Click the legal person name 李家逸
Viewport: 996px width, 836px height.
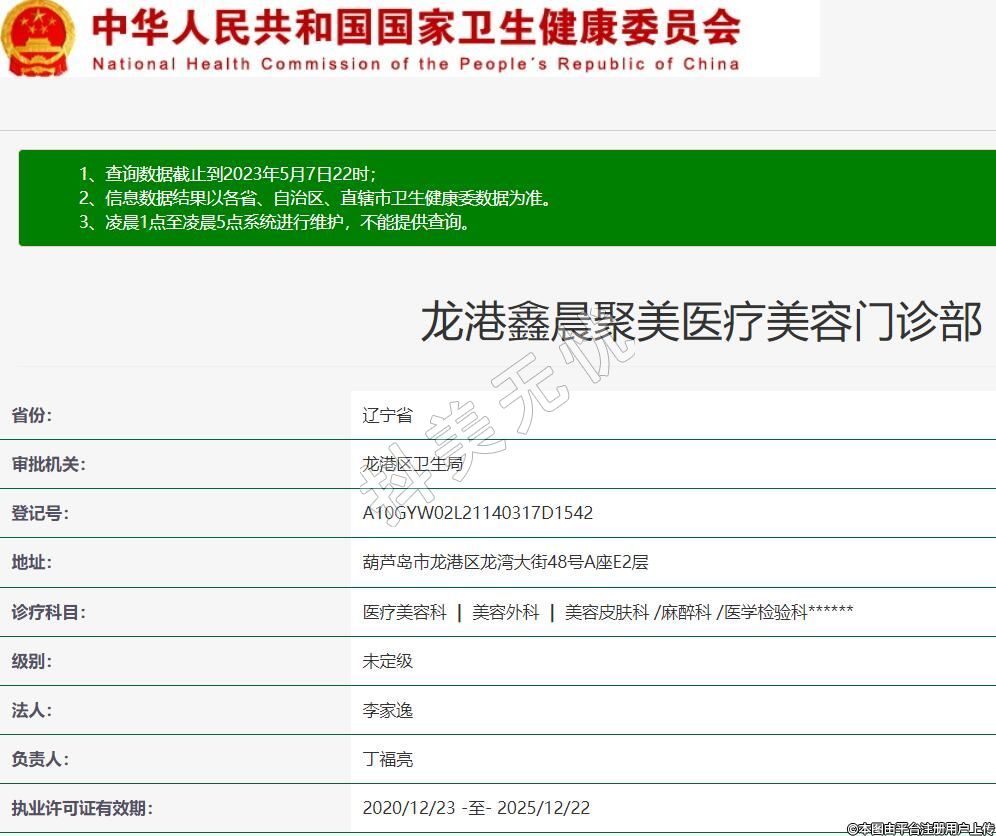387,710
